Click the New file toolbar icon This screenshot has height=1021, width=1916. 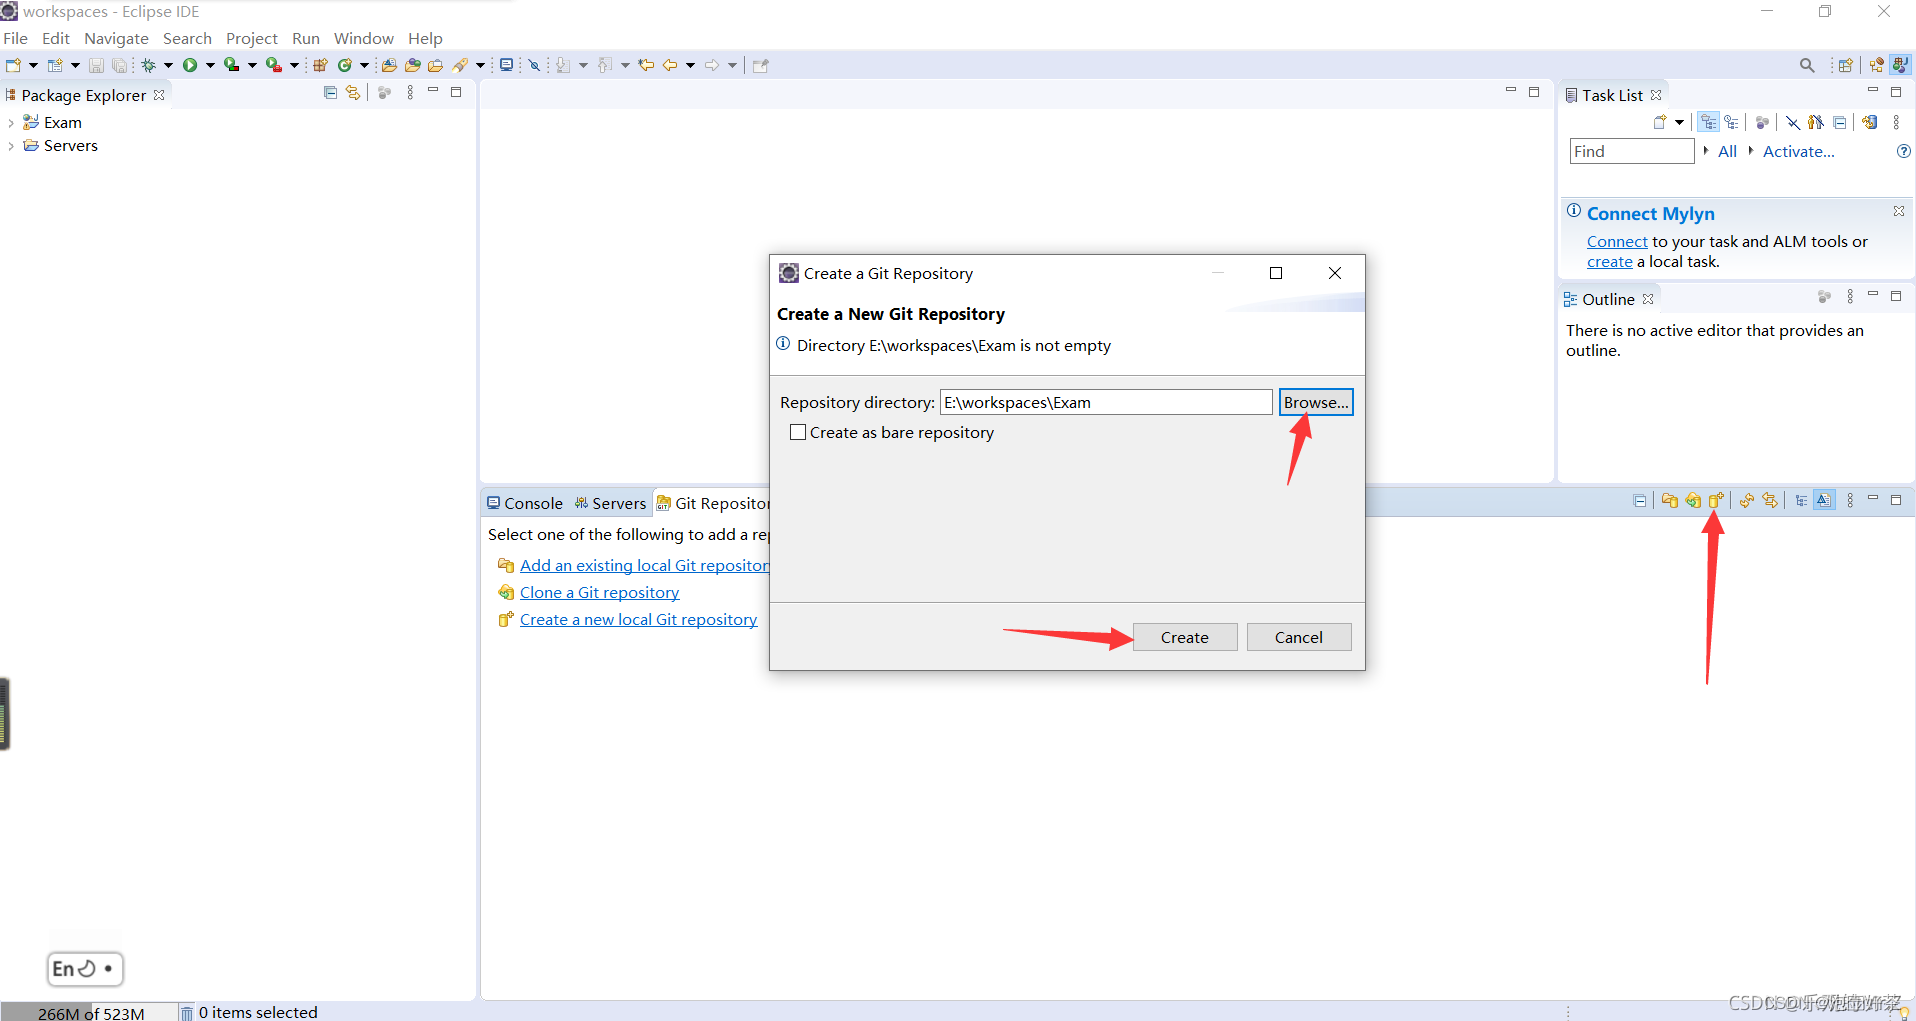(x=13, y=65)
